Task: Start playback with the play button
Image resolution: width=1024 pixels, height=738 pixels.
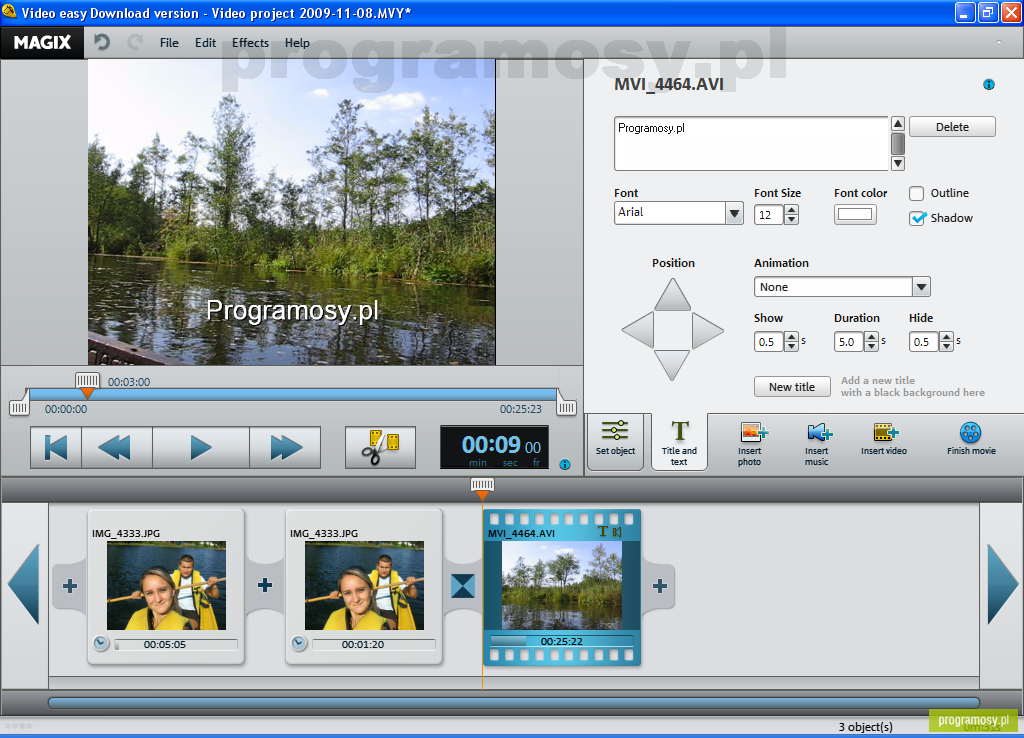Action: click(201, 447)
